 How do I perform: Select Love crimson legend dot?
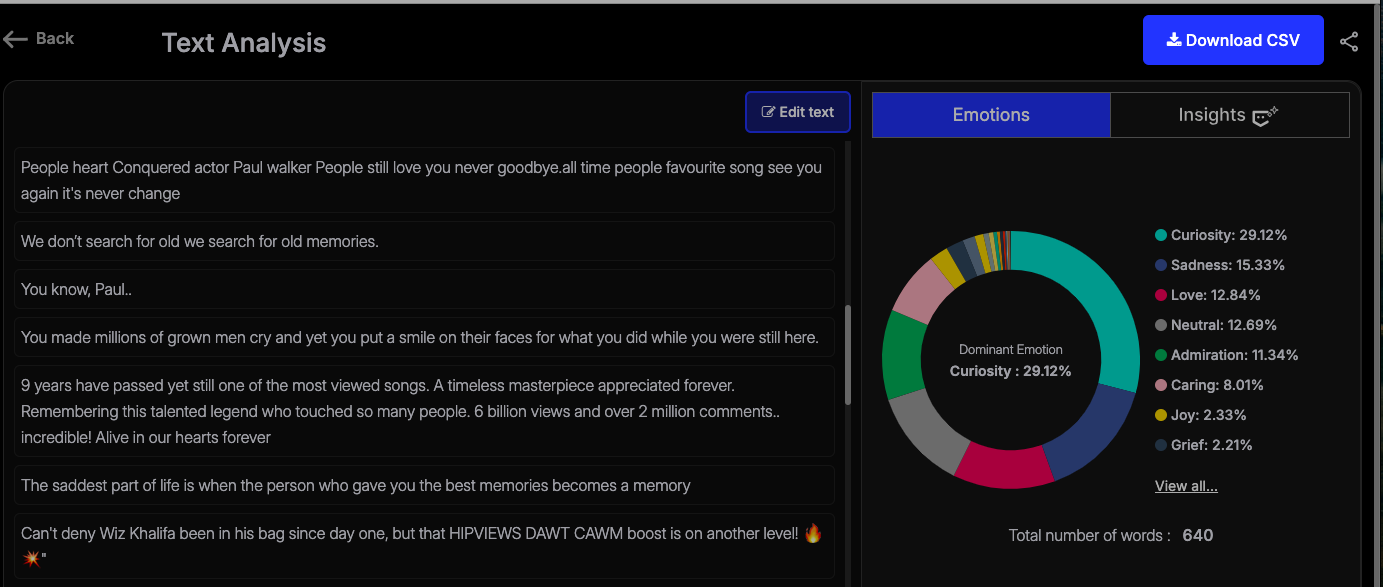1161,295
